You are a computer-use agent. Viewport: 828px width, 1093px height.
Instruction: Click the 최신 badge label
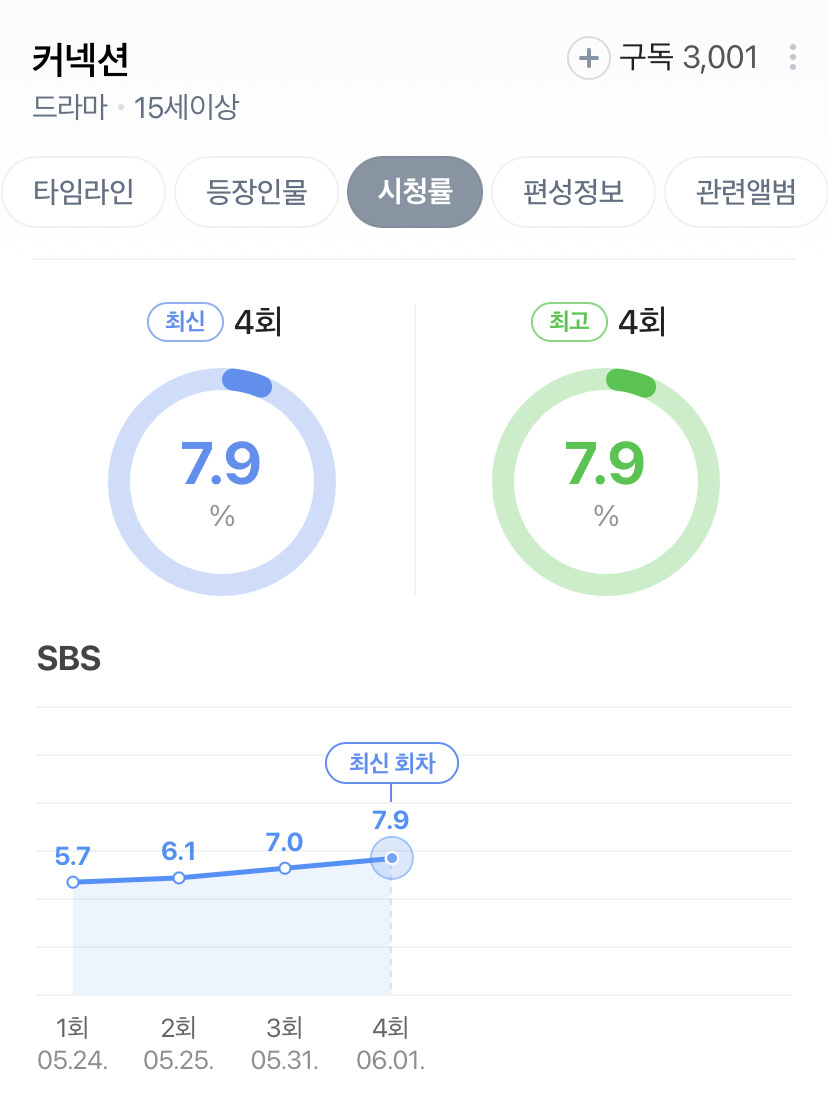tap(185, 322)
